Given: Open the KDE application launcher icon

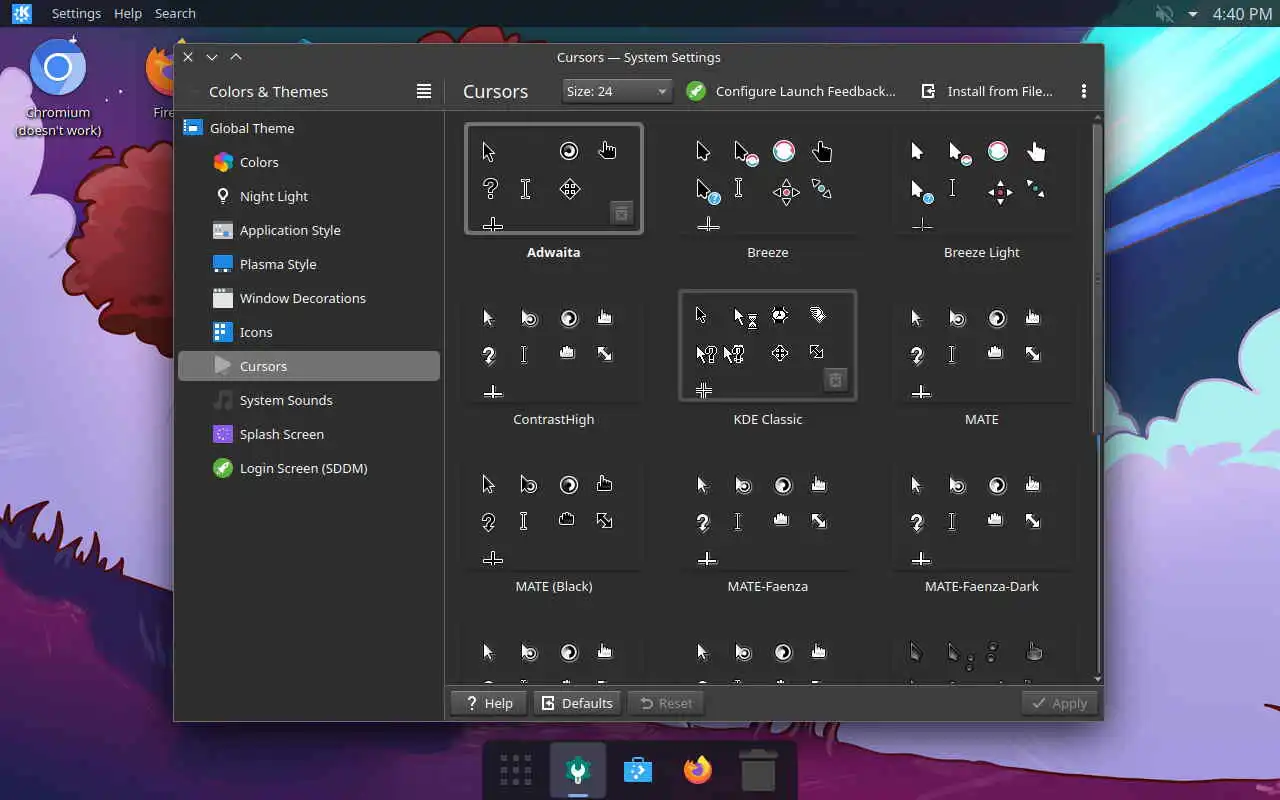Looking at the screenshot, I should 21,14.
